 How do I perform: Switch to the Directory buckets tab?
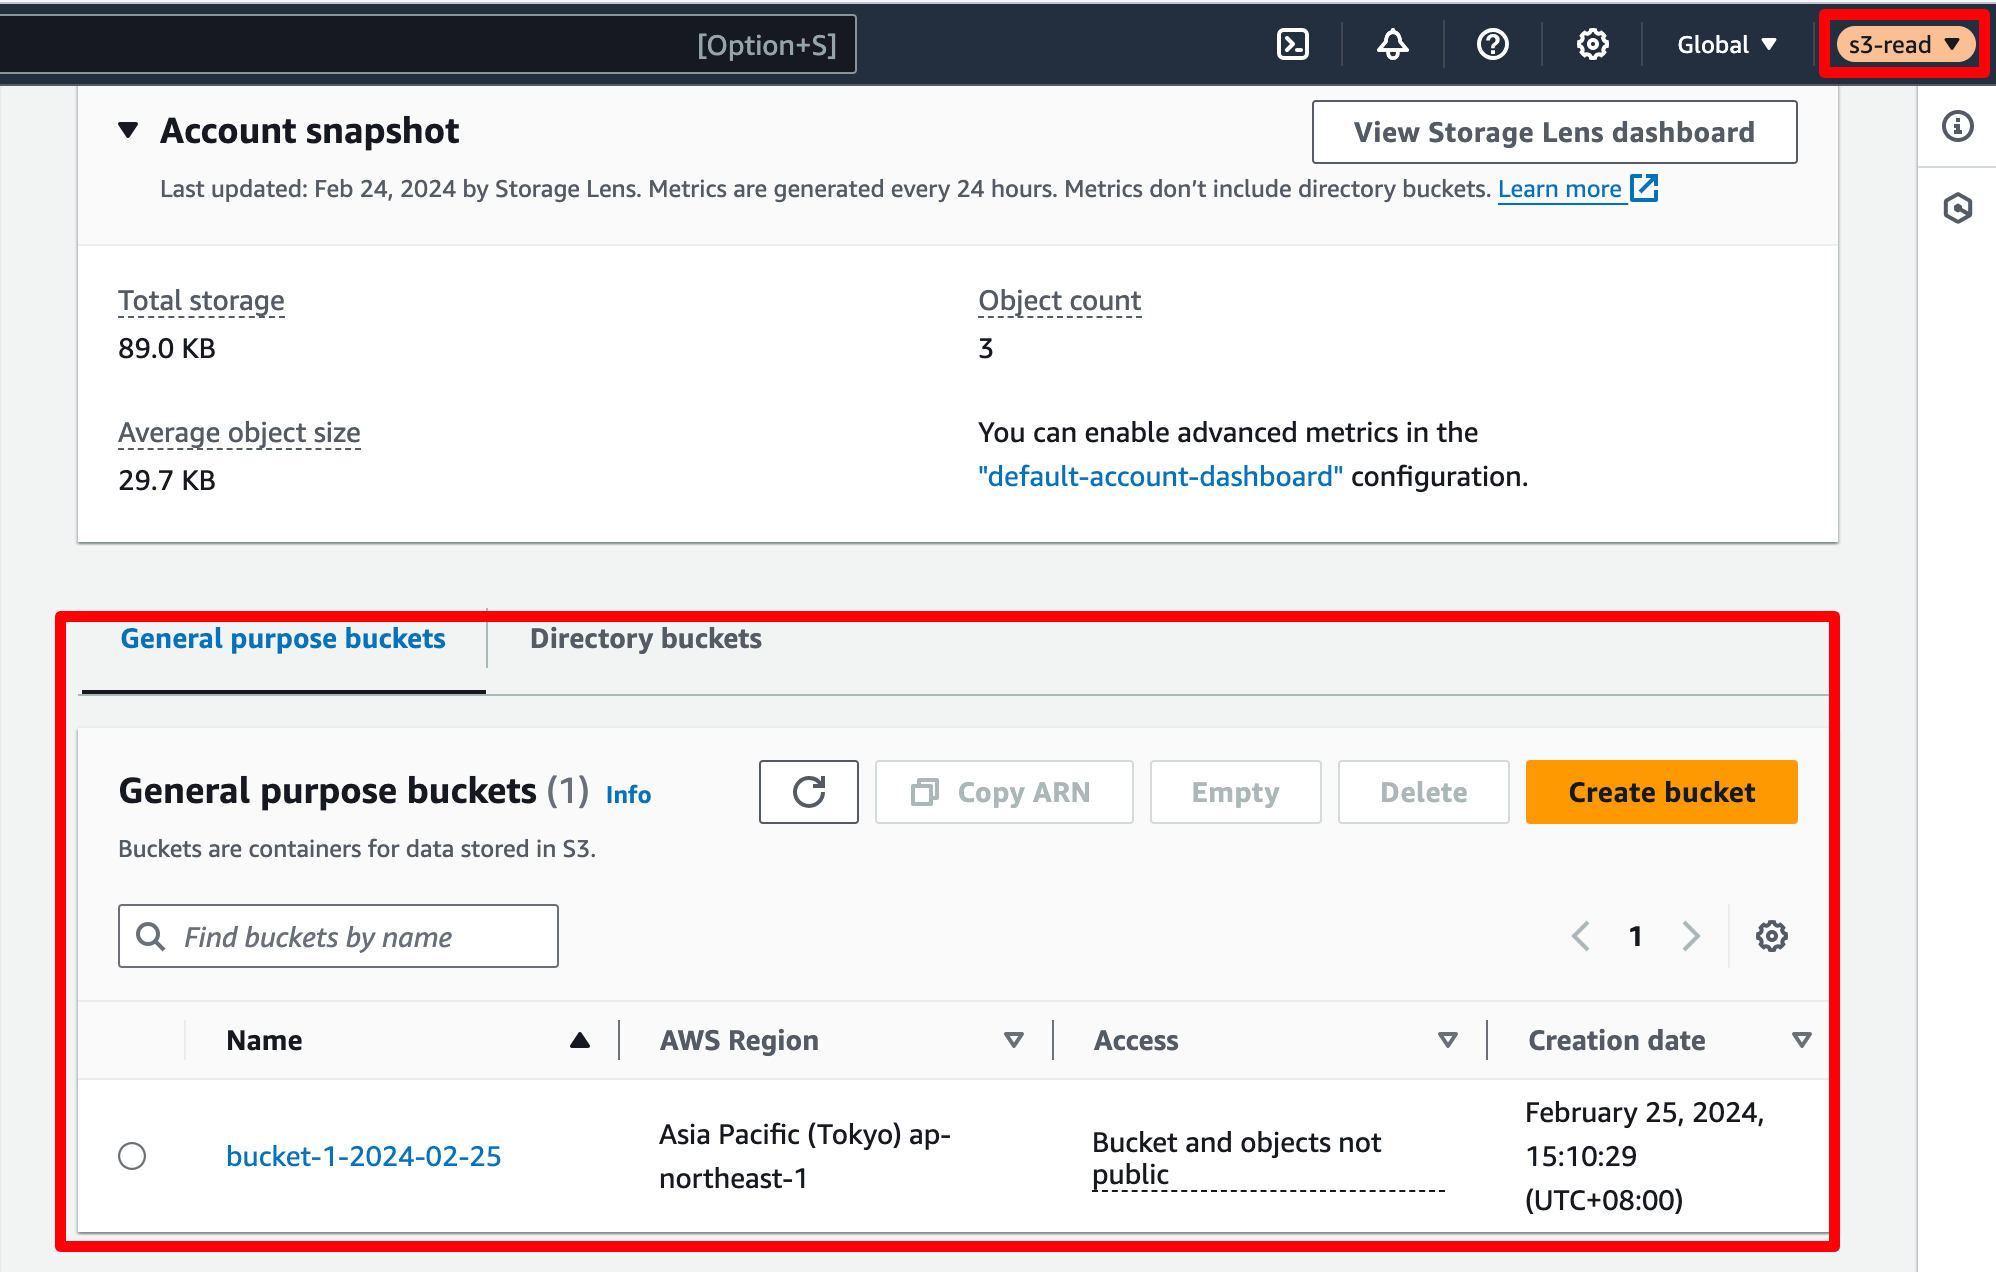(x=646, y=638)
